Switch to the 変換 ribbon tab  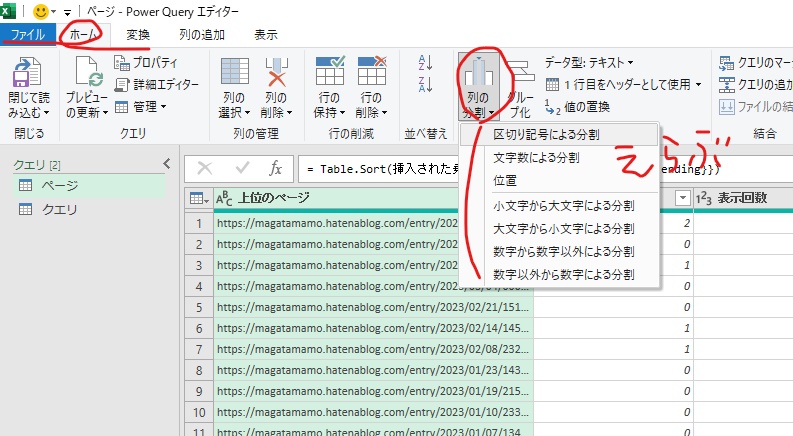click(138, 34)
